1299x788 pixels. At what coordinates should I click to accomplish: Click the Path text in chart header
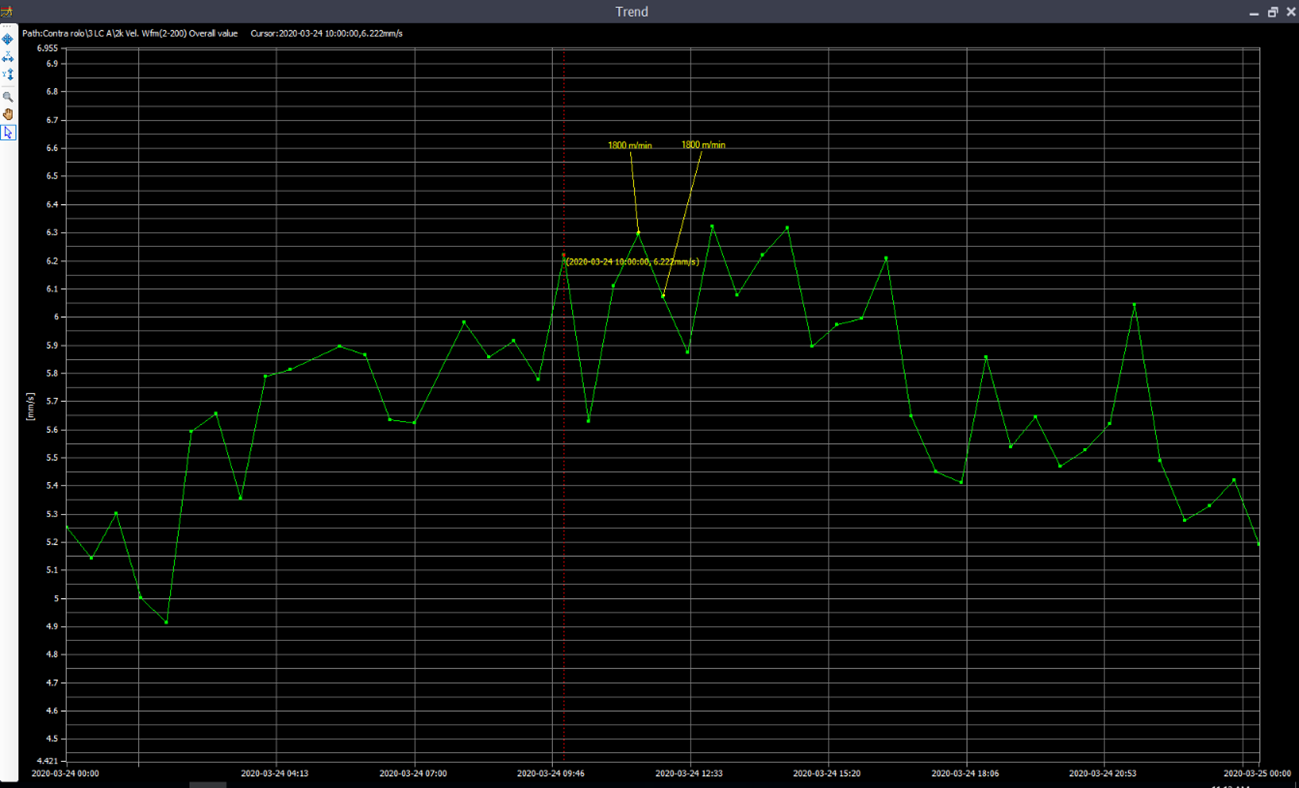130,33
